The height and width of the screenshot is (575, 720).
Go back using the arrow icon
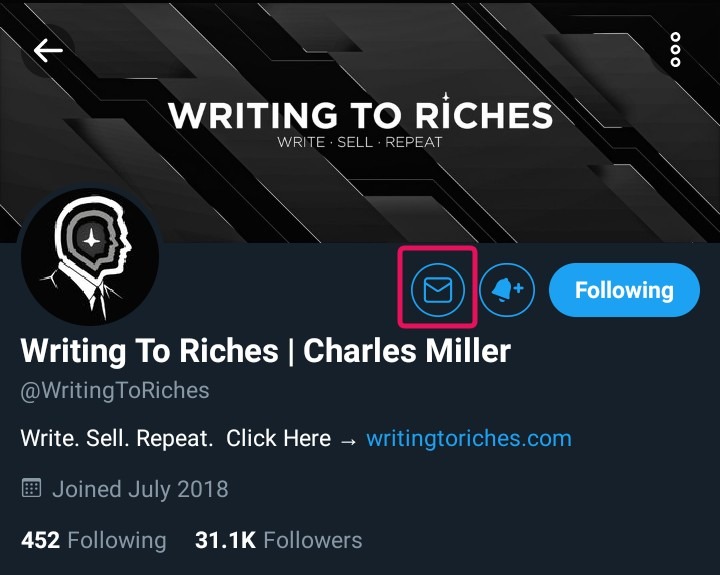pos(48,50)
